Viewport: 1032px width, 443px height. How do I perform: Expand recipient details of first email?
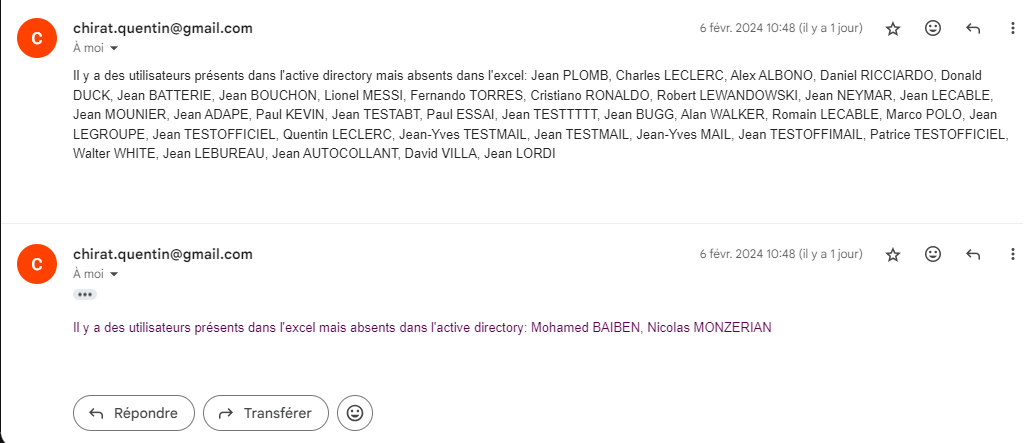(x=113, y=48)
